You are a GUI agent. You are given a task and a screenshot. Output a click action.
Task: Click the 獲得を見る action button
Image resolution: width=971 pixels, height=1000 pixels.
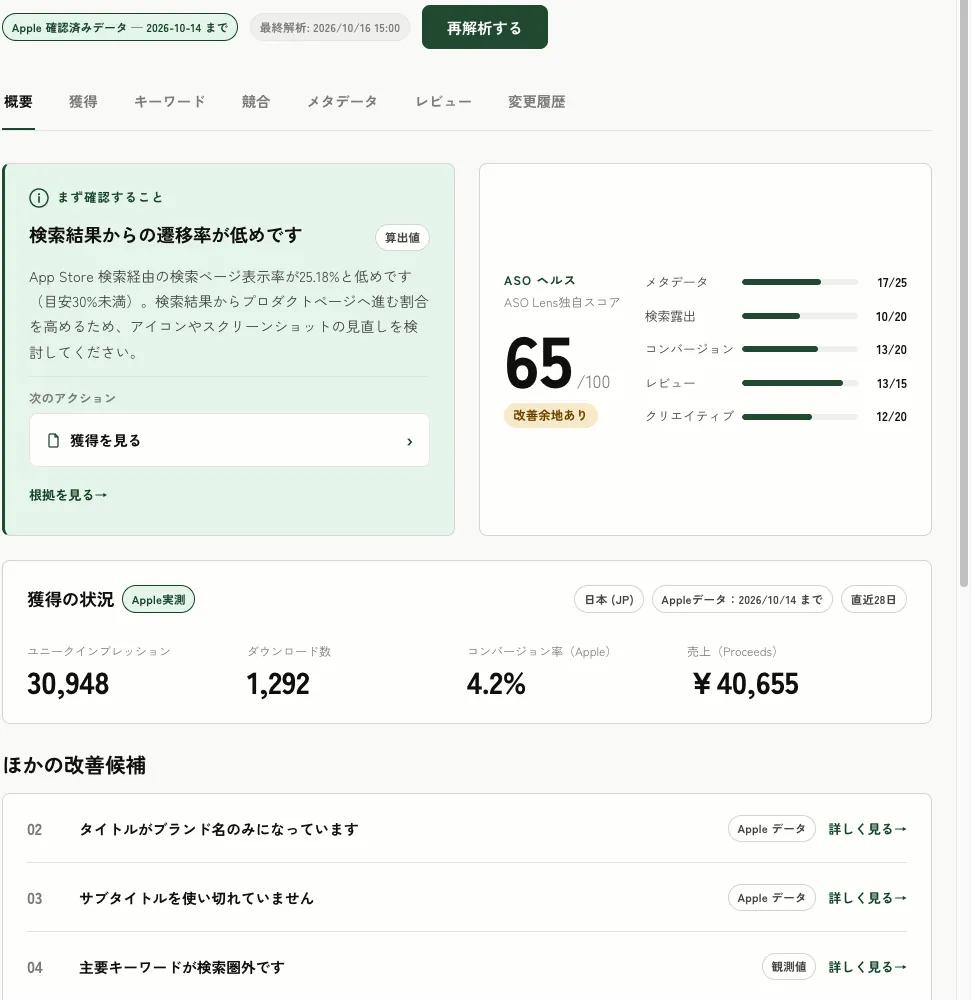click(x=229, y=440)
